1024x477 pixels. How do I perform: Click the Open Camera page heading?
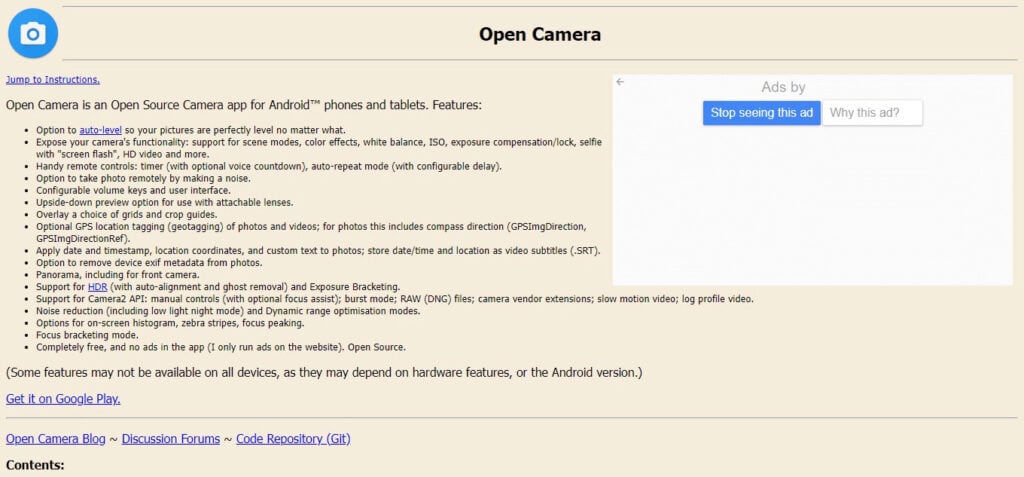[539, 34]
